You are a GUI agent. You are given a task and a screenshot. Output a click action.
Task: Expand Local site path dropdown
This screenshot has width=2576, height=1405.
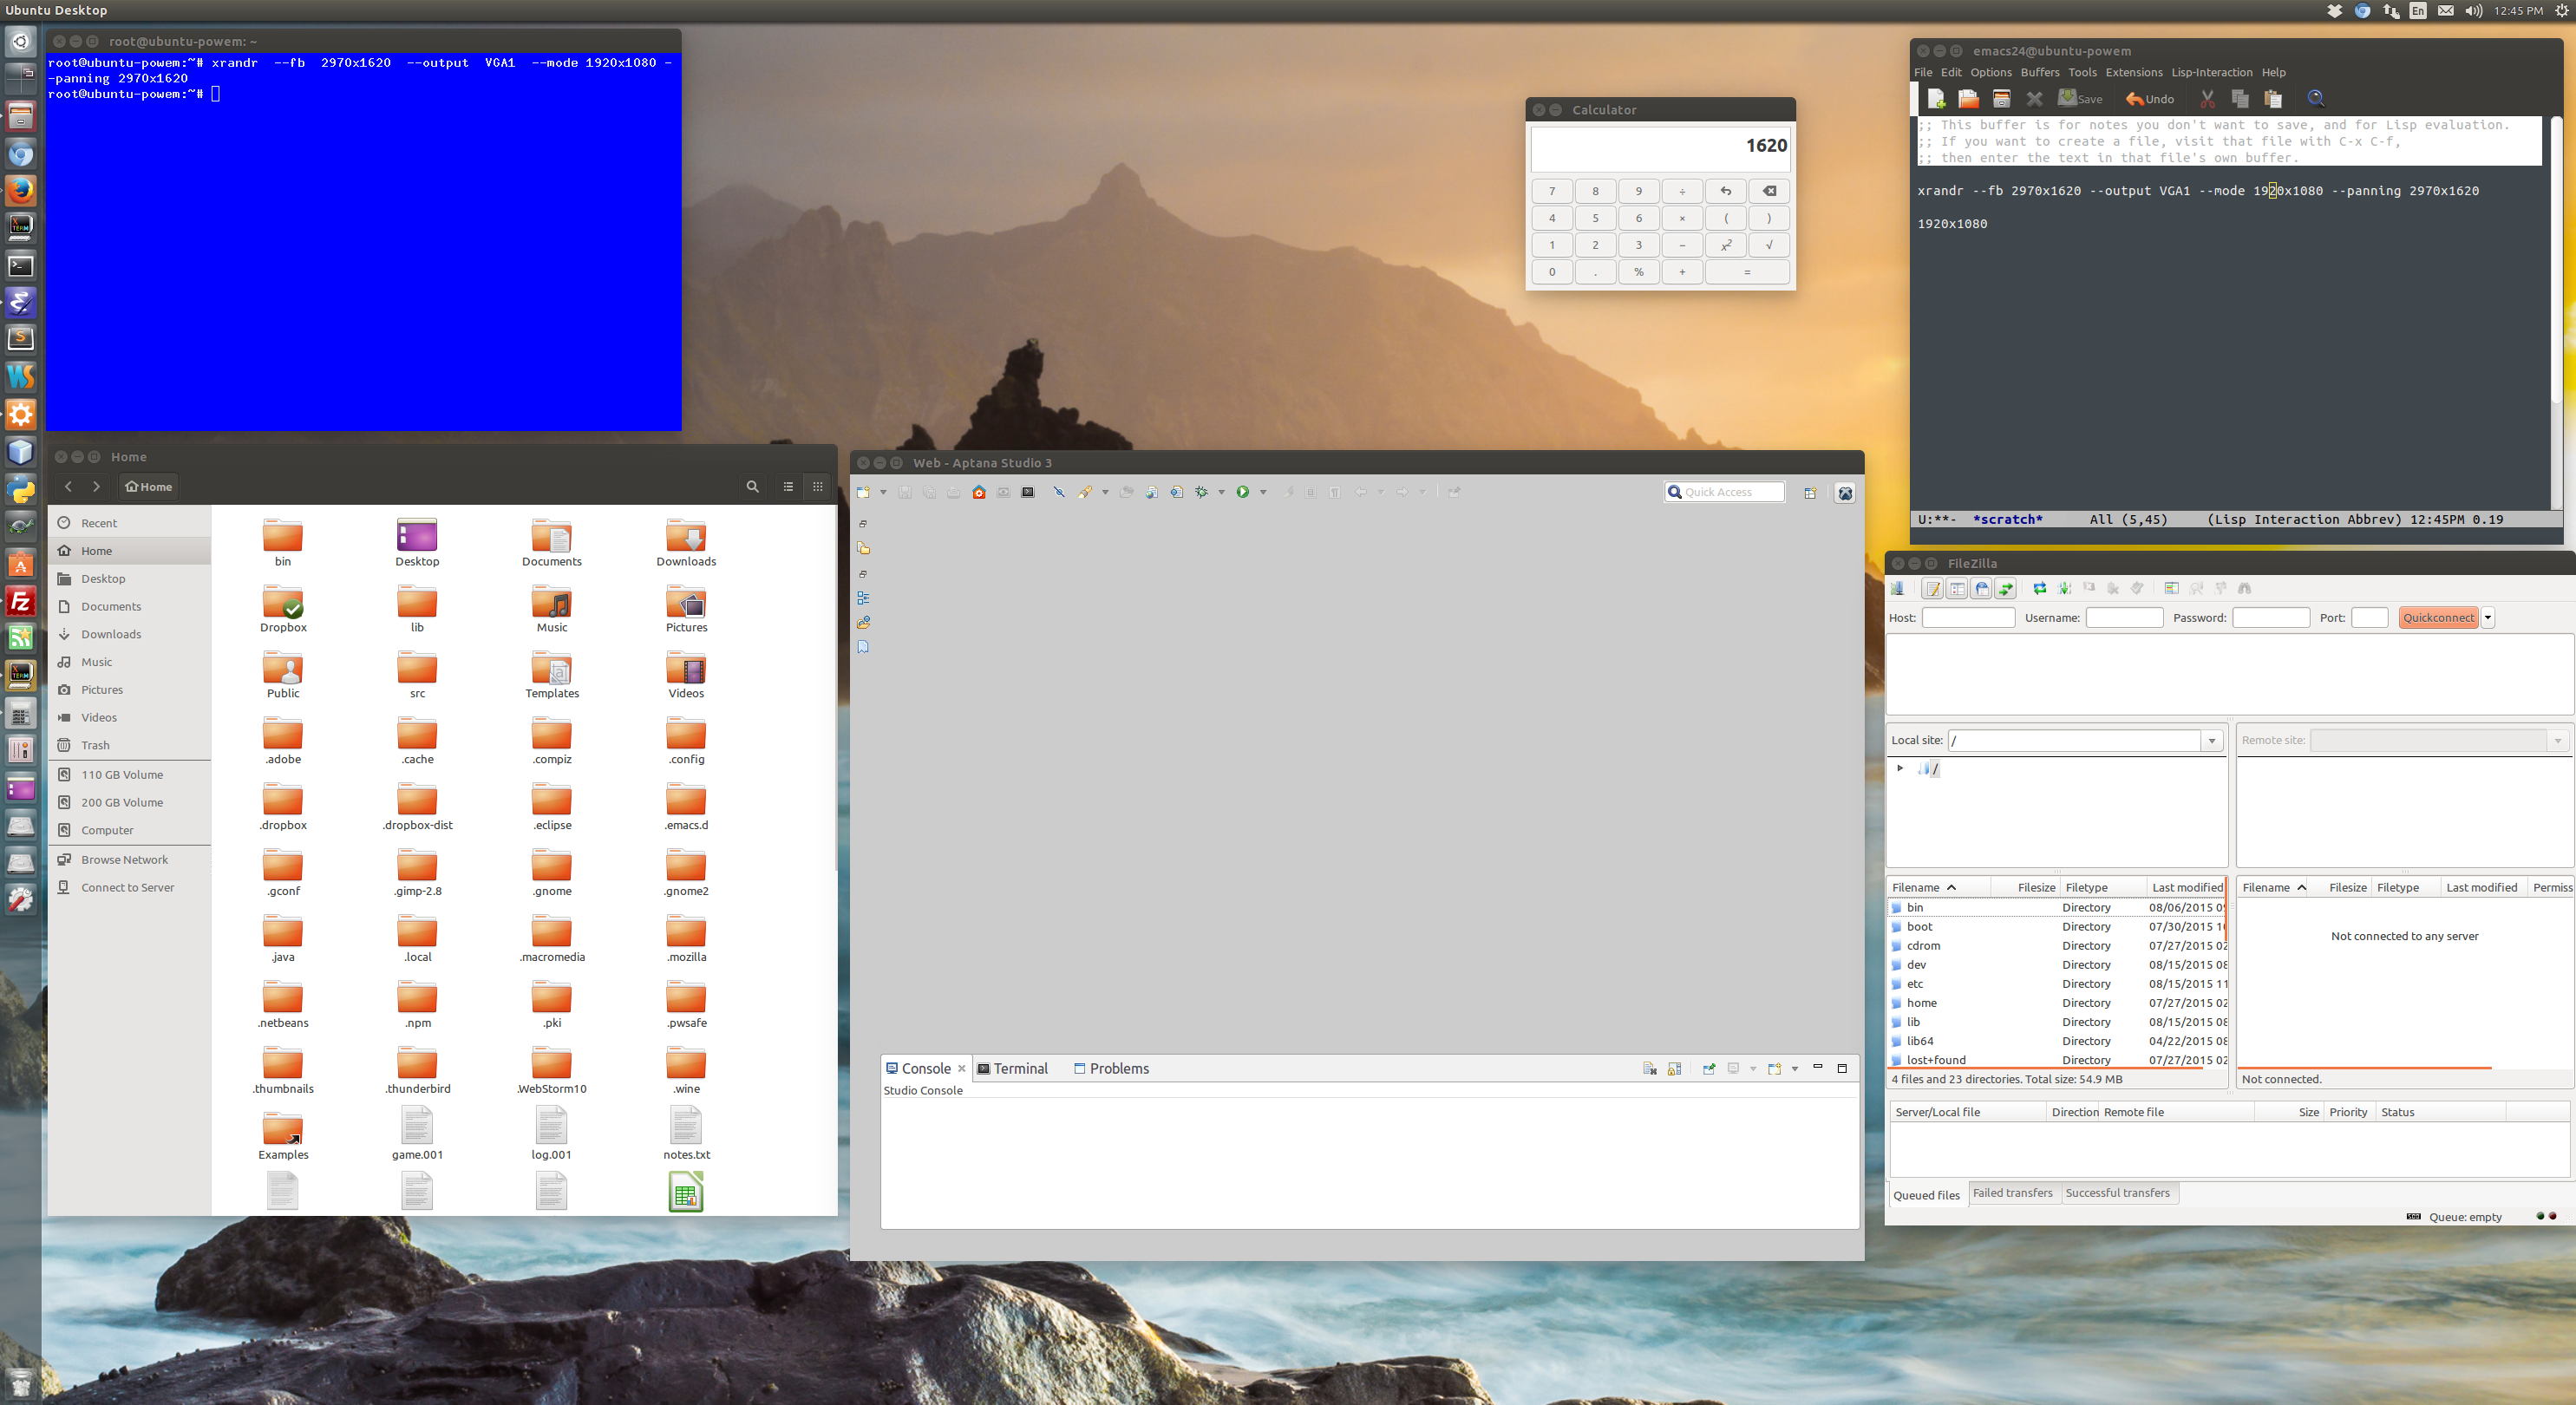pos(2212,741)
